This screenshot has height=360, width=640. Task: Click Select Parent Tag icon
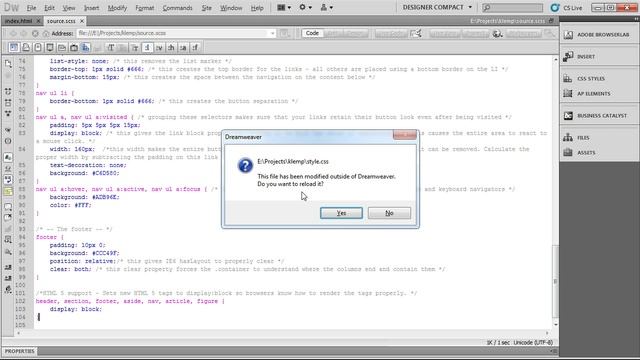[x=8, y=130]
